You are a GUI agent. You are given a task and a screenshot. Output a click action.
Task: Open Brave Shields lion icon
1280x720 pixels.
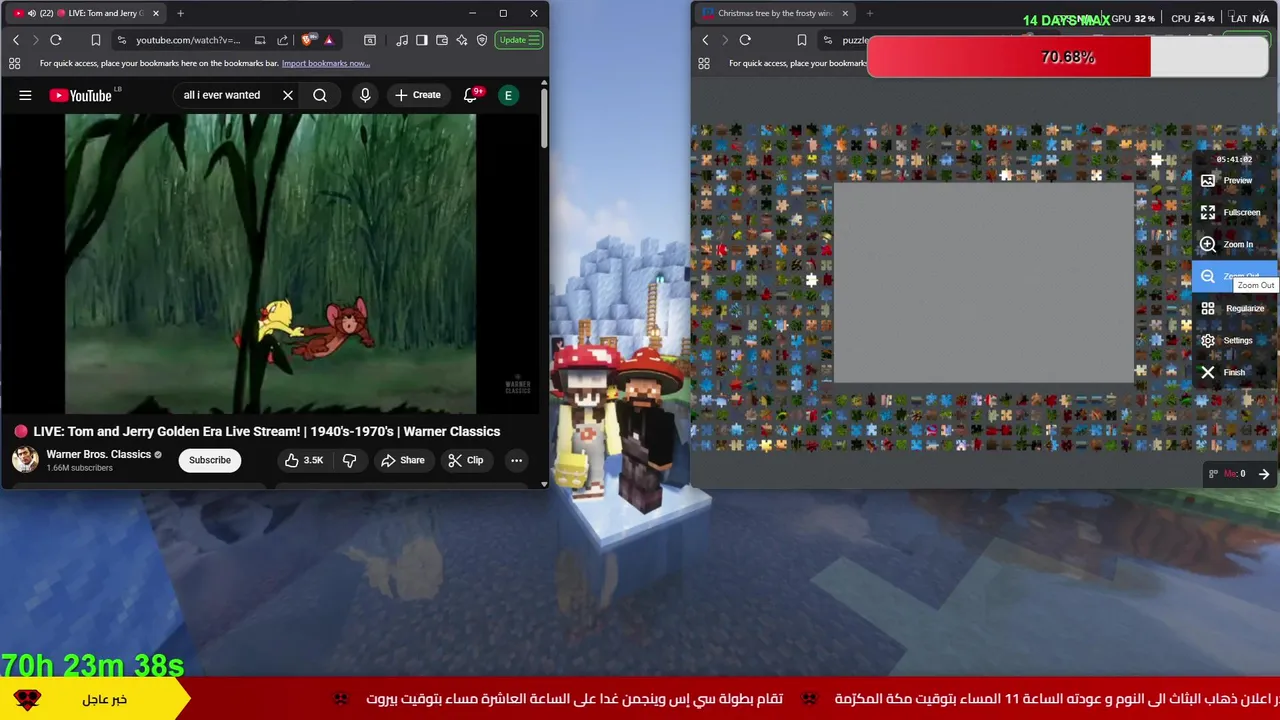click(308, 40)
